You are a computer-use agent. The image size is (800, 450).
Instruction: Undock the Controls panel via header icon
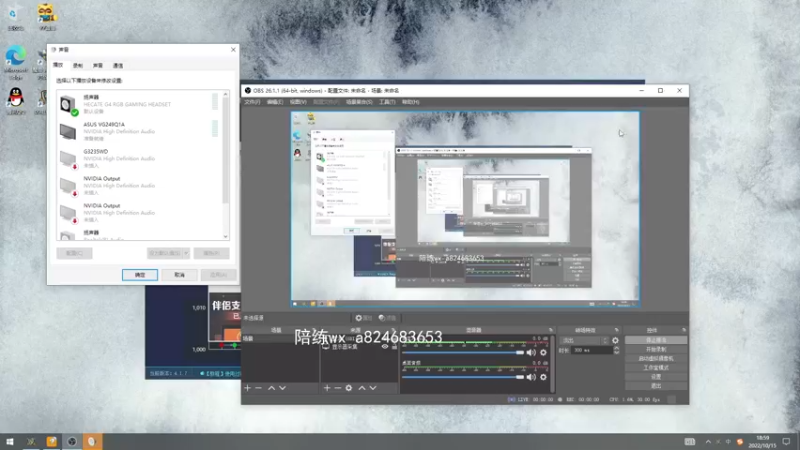684,330
